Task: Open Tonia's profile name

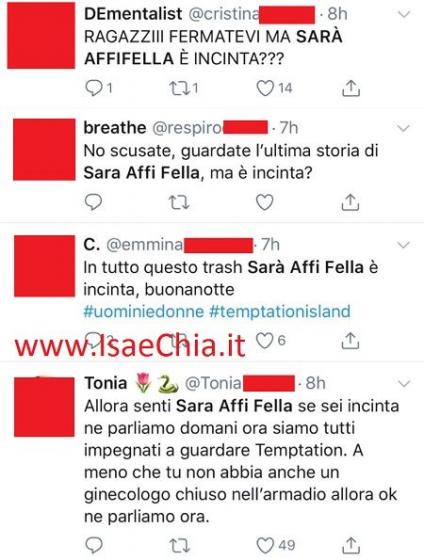Action: (106, 383)
